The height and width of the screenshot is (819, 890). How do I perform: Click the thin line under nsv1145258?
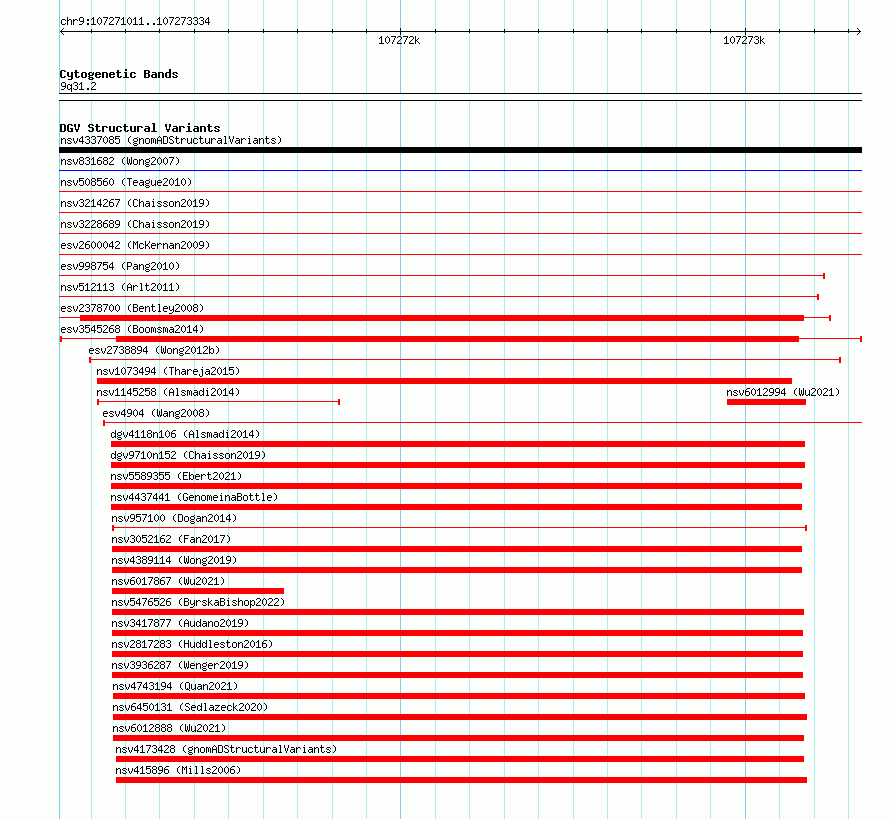click(x=219, y=402)
